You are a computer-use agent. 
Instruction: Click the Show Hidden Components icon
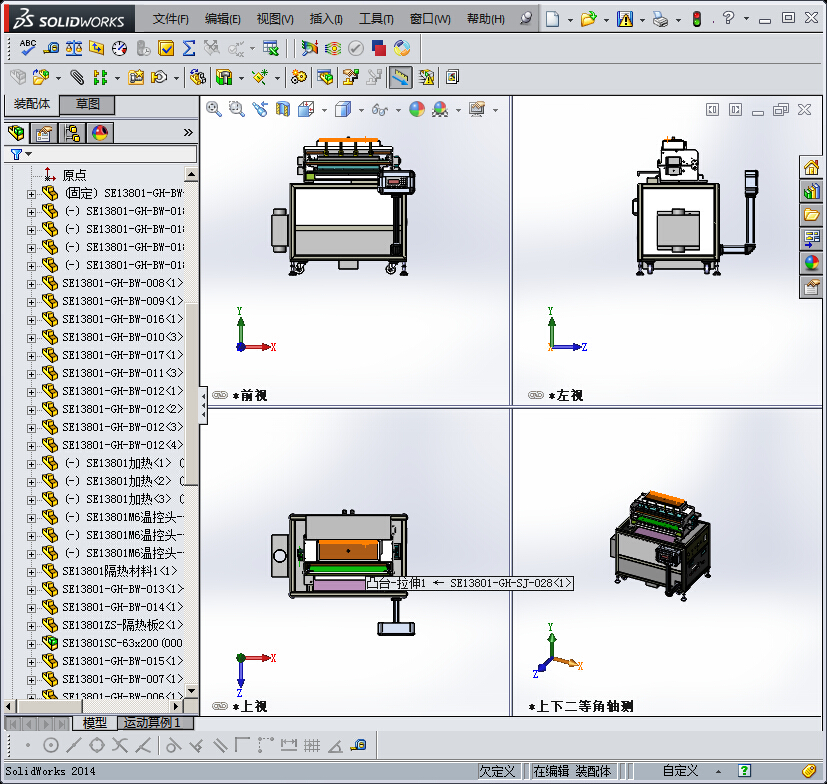pyautogui.click(x=198, y=78)
